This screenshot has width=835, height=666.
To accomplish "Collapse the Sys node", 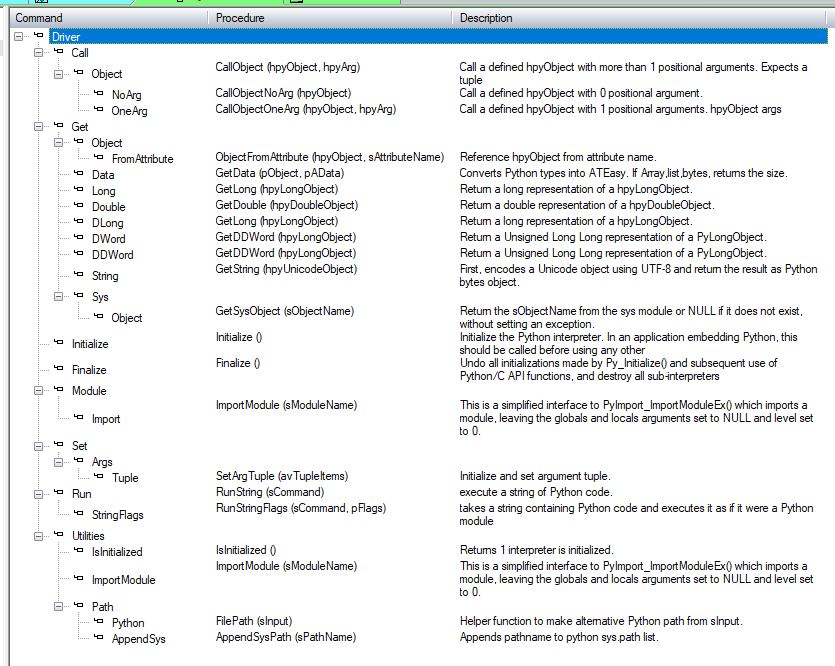I will pos(58,296).
